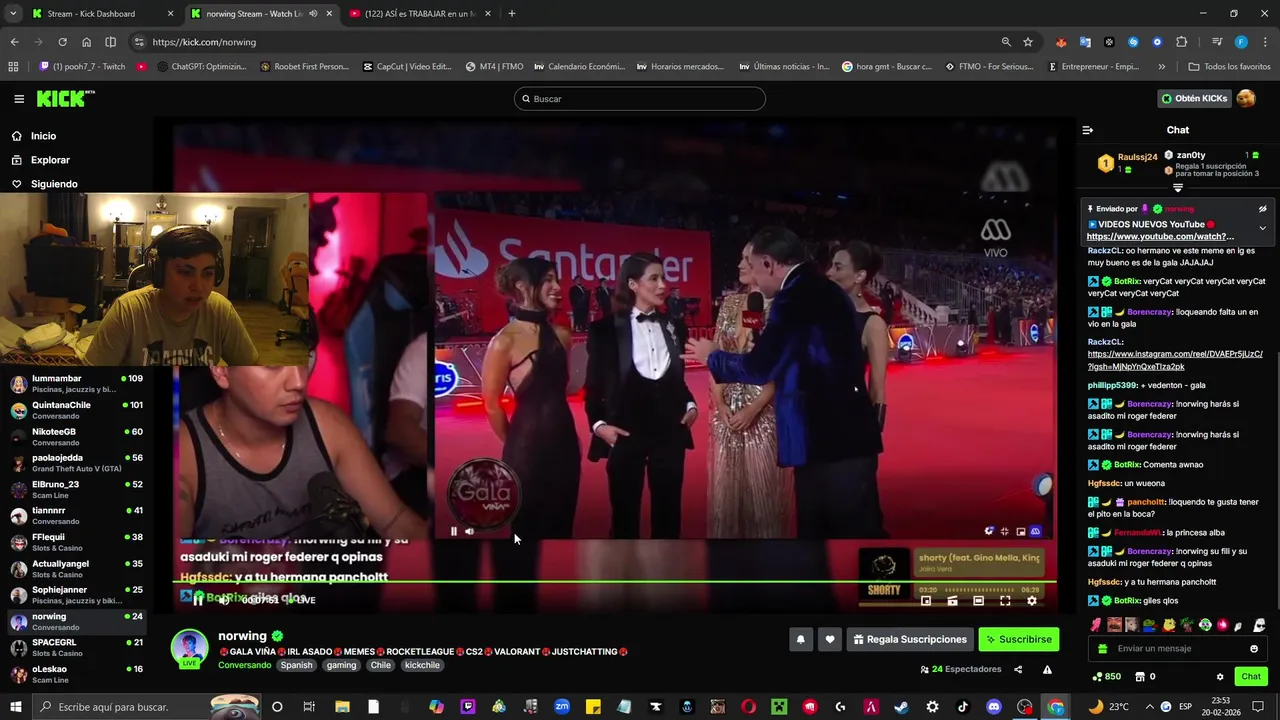1280x720 pixels.
Task: Pause the stream with play/pause control
Action: click(197, 600)
